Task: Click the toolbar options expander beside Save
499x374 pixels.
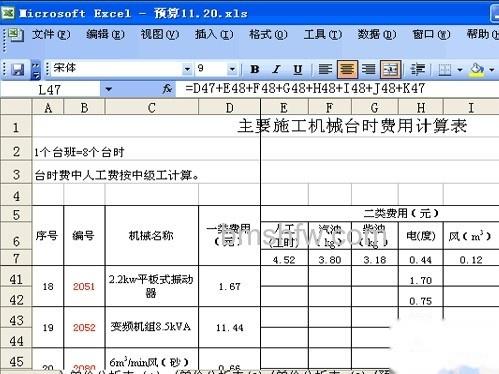Action: pyautogui.click(x=35, y=70)
